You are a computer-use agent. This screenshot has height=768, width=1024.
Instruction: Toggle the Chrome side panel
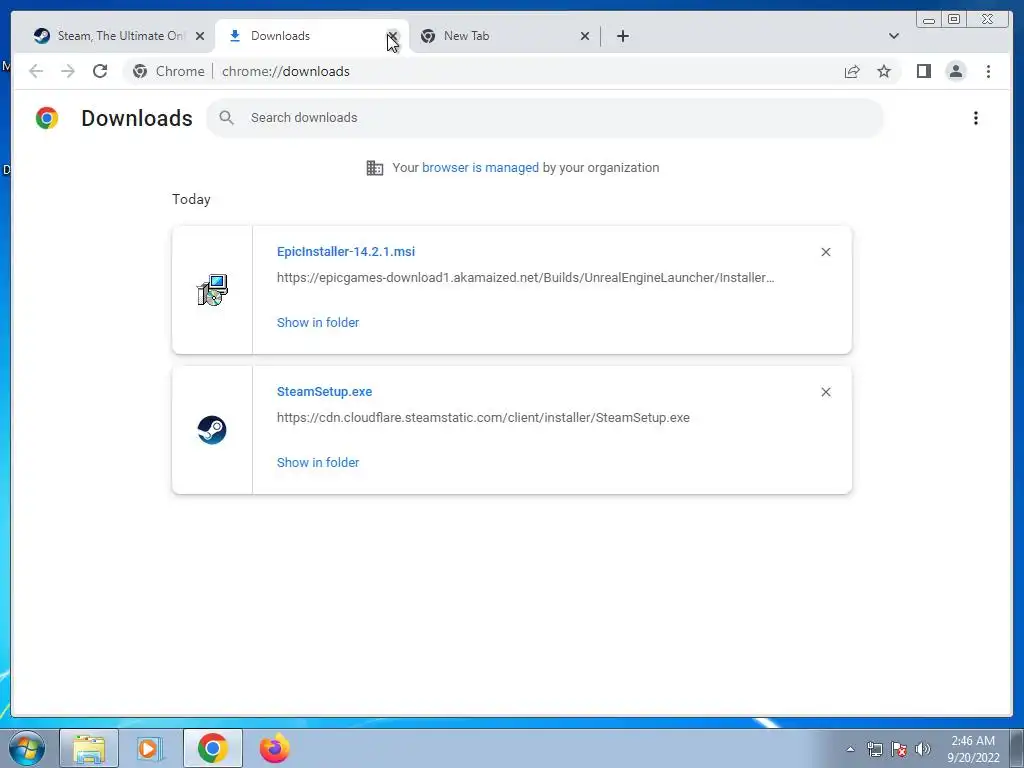click(x=923, y=71)
